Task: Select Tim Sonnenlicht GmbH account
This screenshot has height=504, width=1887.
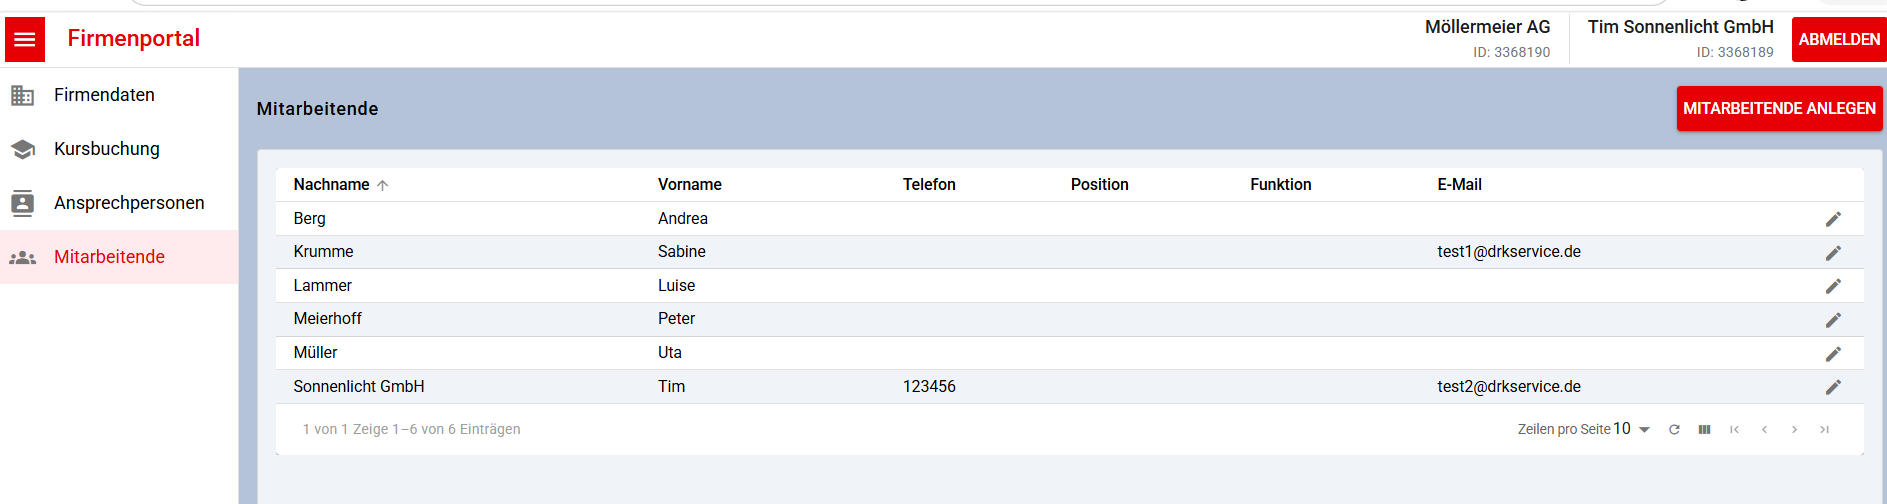Action: coord(1680,39)
